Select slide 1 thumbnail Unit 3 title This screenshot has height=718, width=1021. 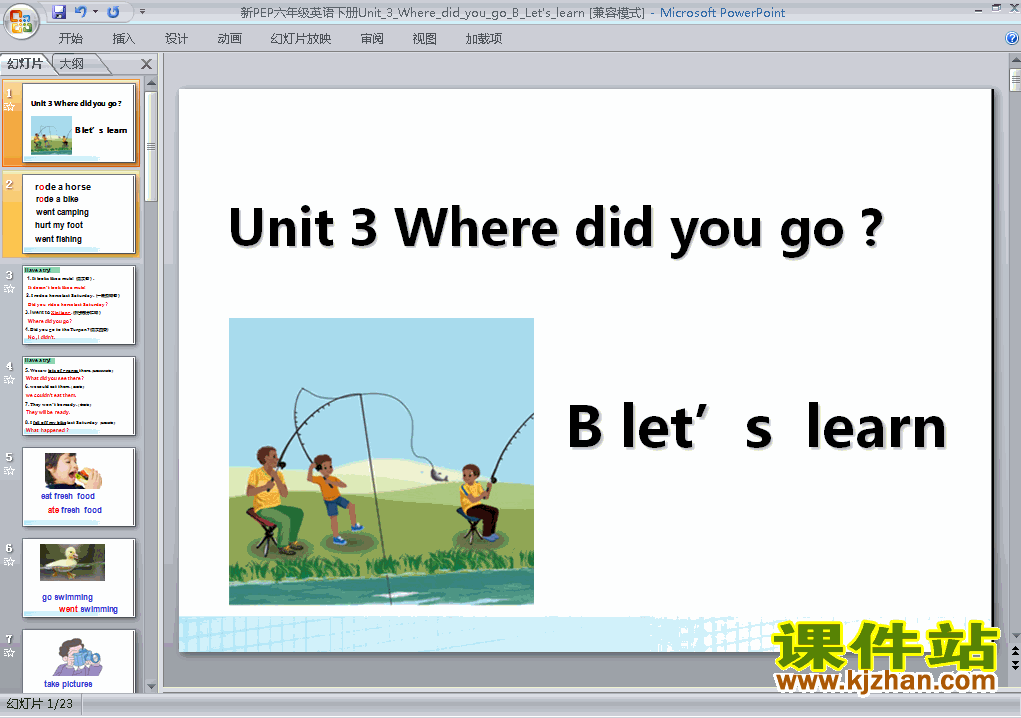tap(78, 122)
